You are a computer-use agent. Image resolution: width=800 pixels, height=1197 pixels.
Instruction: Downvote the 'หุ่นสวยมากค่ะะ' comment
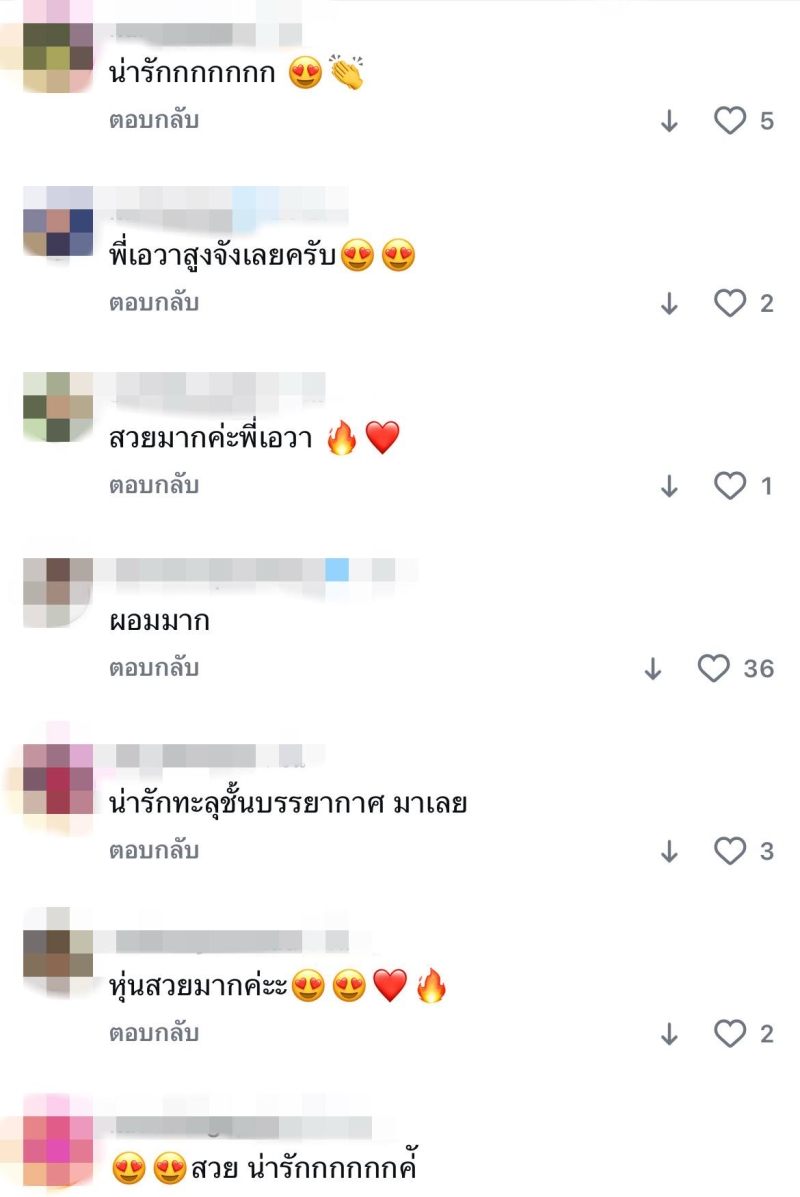coord(669,1034)
